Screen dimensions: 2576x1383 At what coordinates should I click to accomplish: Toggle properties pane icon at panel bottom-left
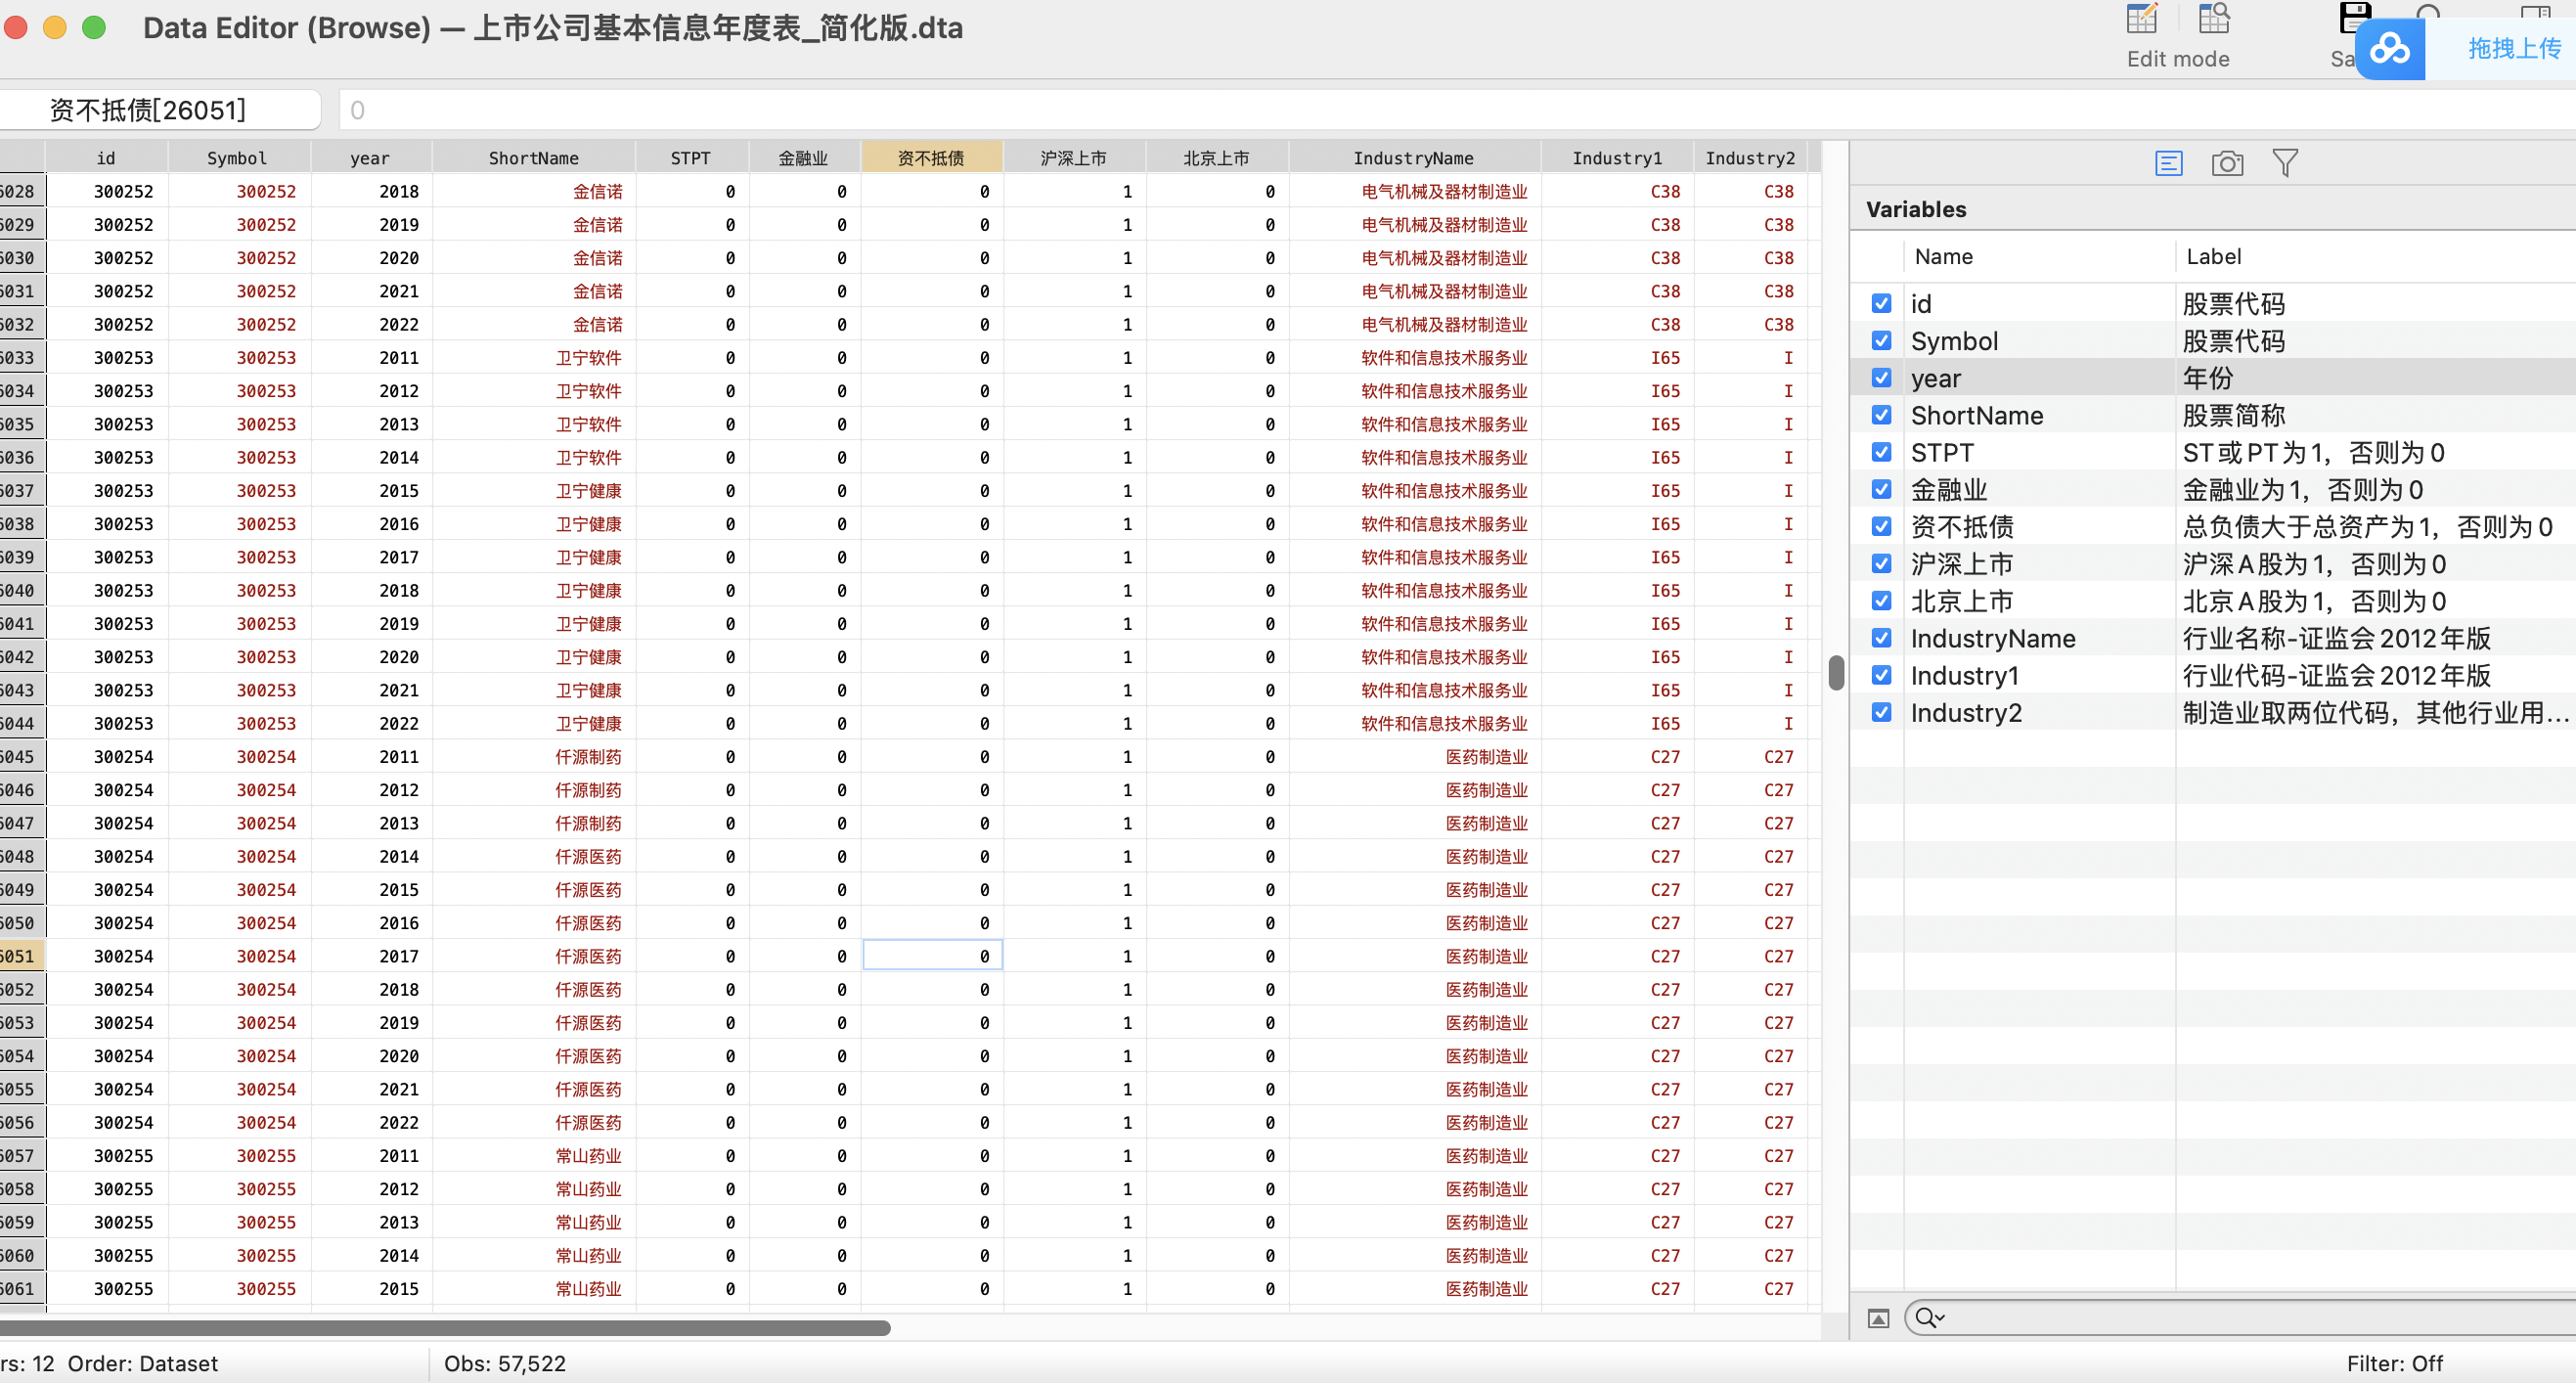tap(1878, 1318)
